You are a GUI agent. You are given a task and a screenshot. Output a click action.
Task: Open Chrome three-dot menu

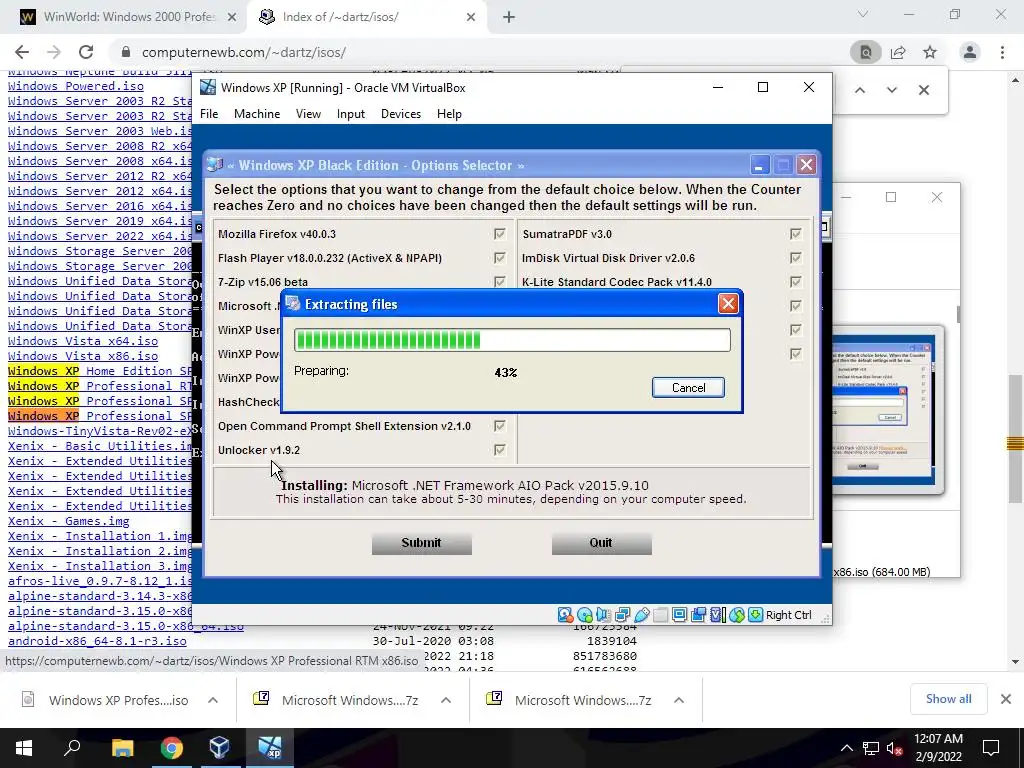1002,52
